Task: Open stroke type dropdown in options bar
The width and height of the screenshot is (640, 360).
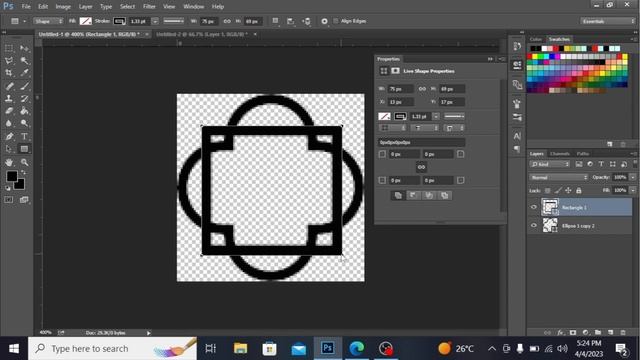Action: coord(174,21)
